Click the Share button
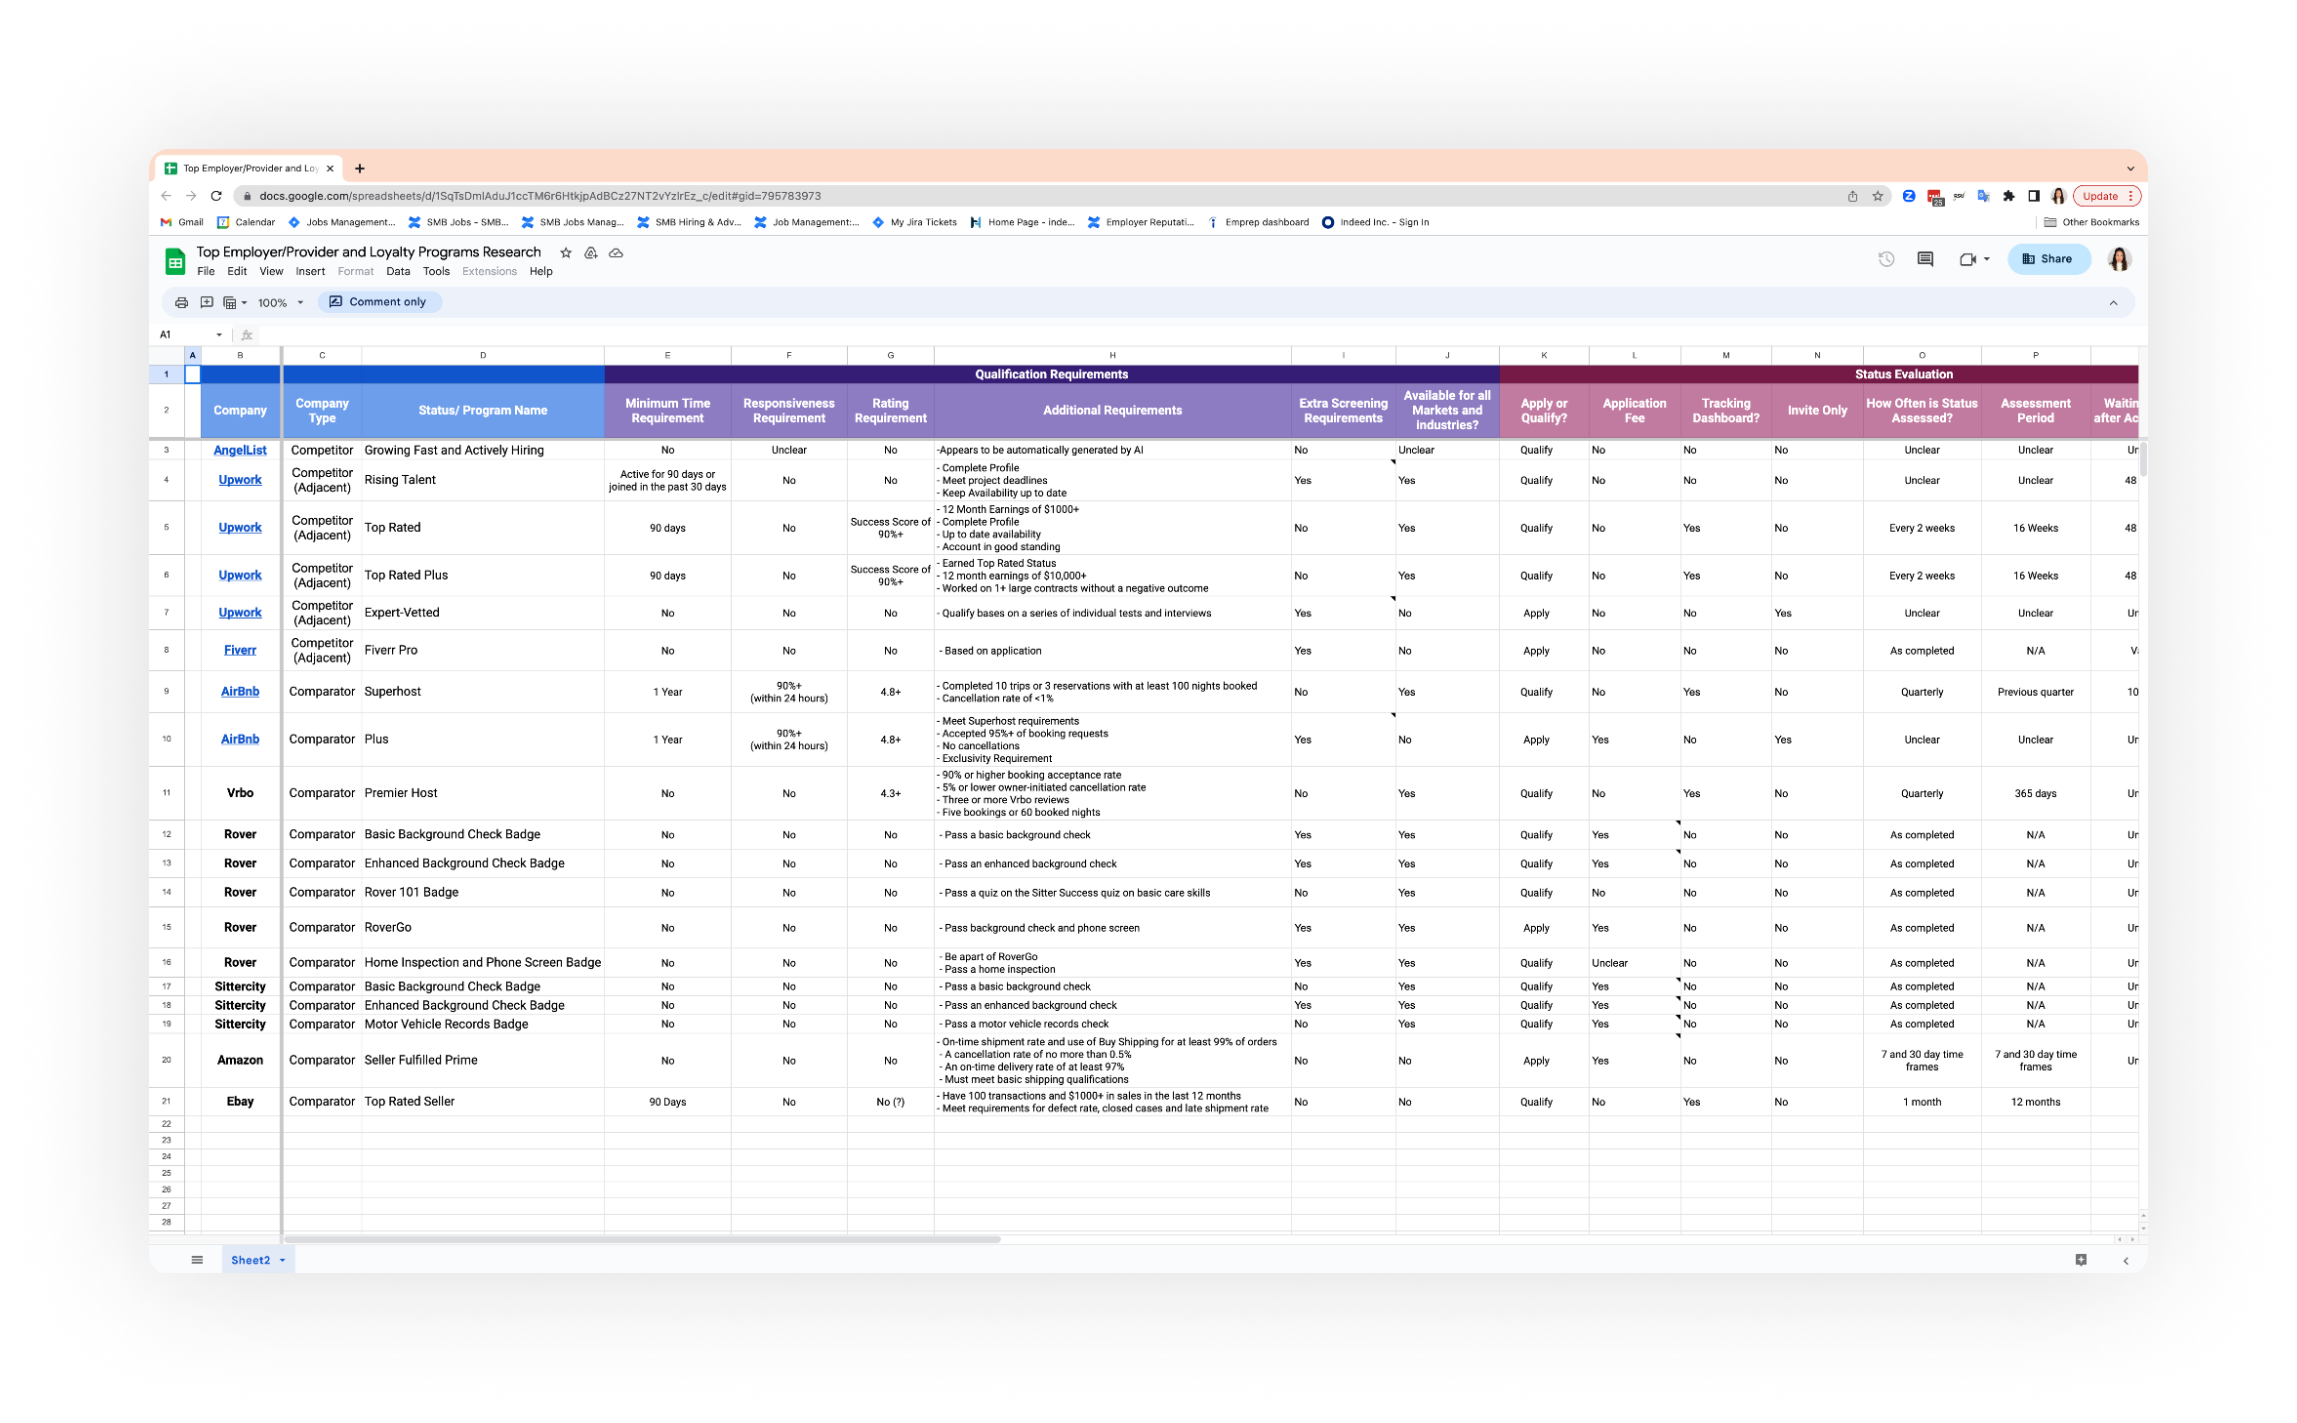 (2048, 259)
